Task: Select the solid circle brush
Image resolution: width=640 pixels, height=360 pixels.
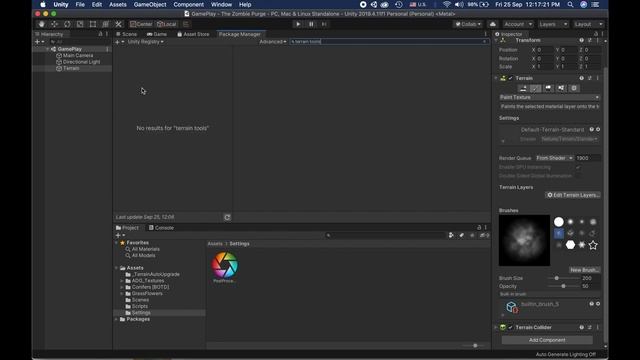Action: 559,222
